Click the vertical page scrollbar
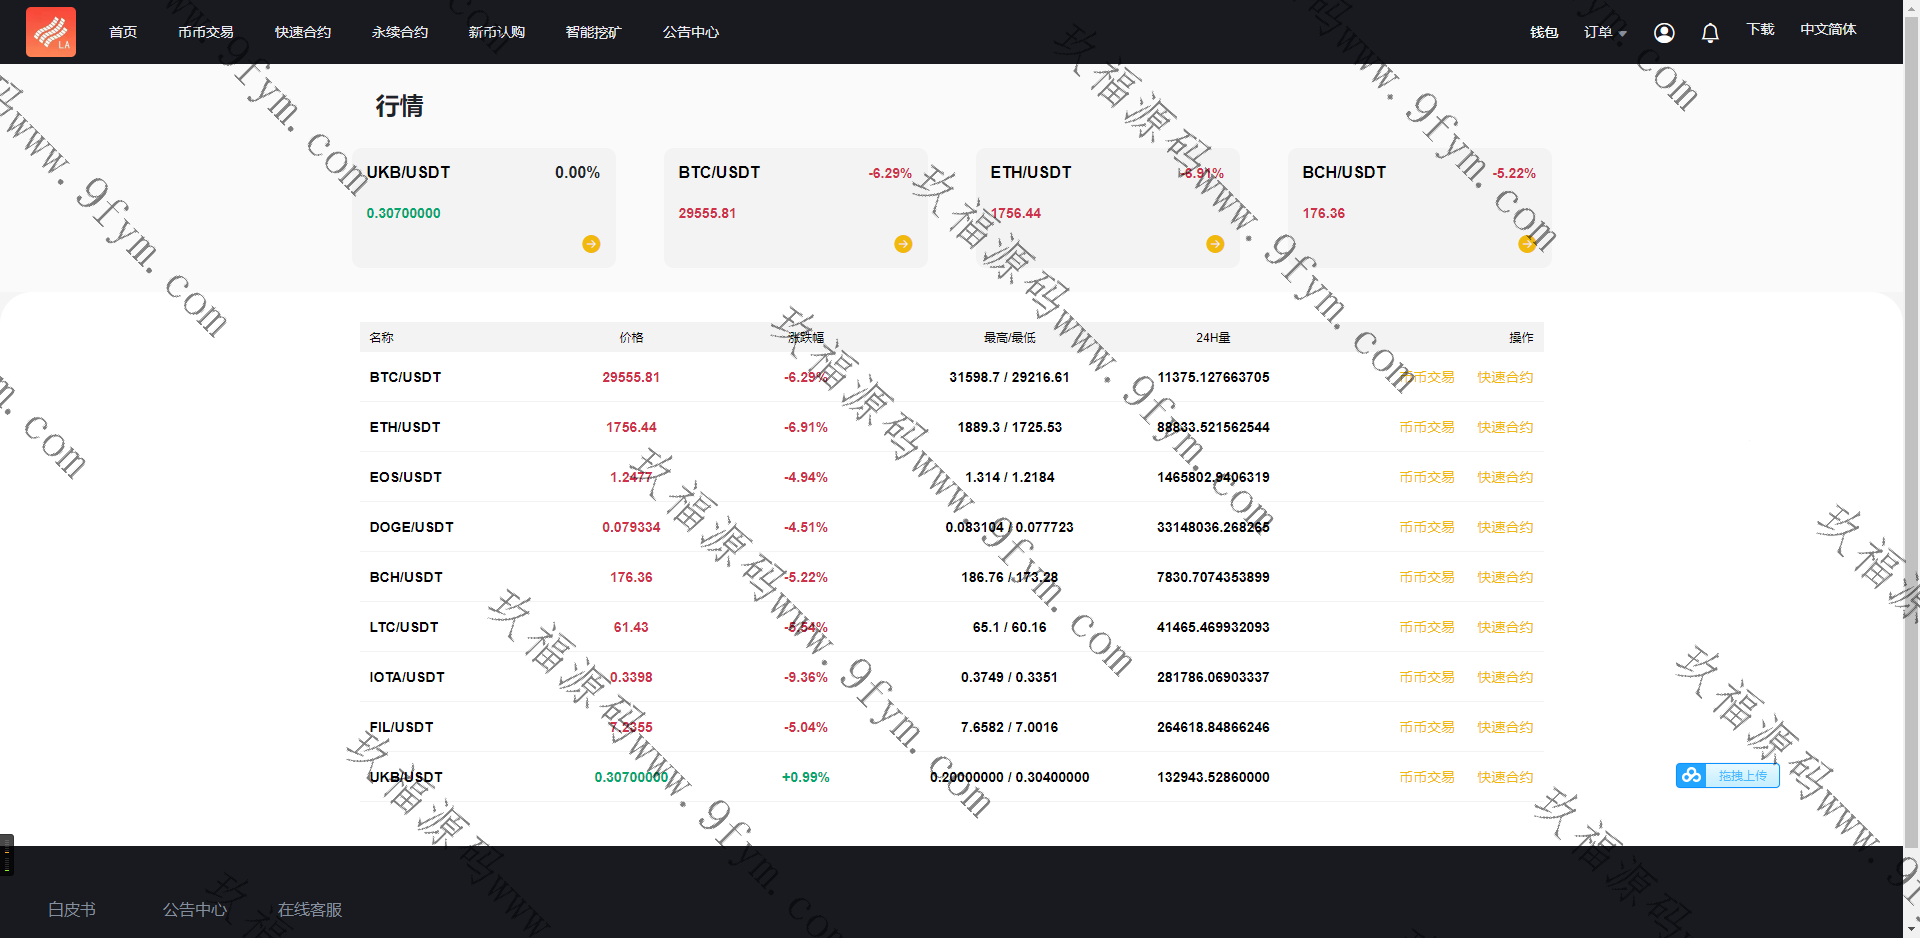The image size is (1920, 938). [1911, 400]
